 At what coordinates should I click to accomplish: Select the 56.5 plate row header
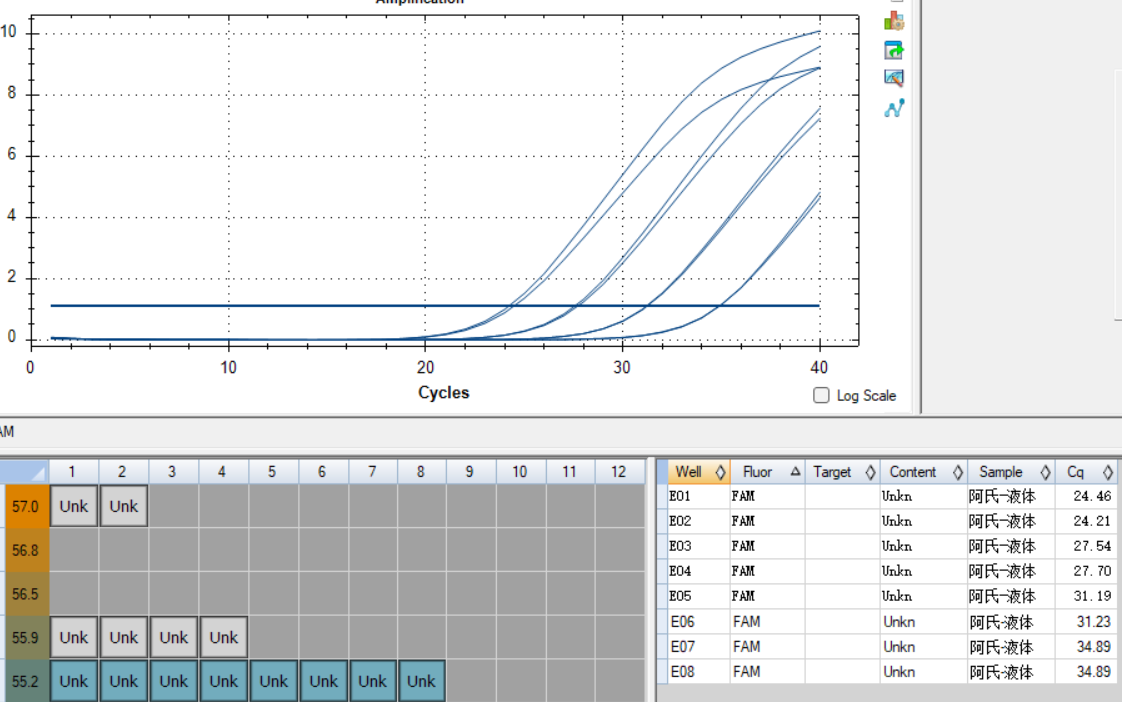click(27, 594)
